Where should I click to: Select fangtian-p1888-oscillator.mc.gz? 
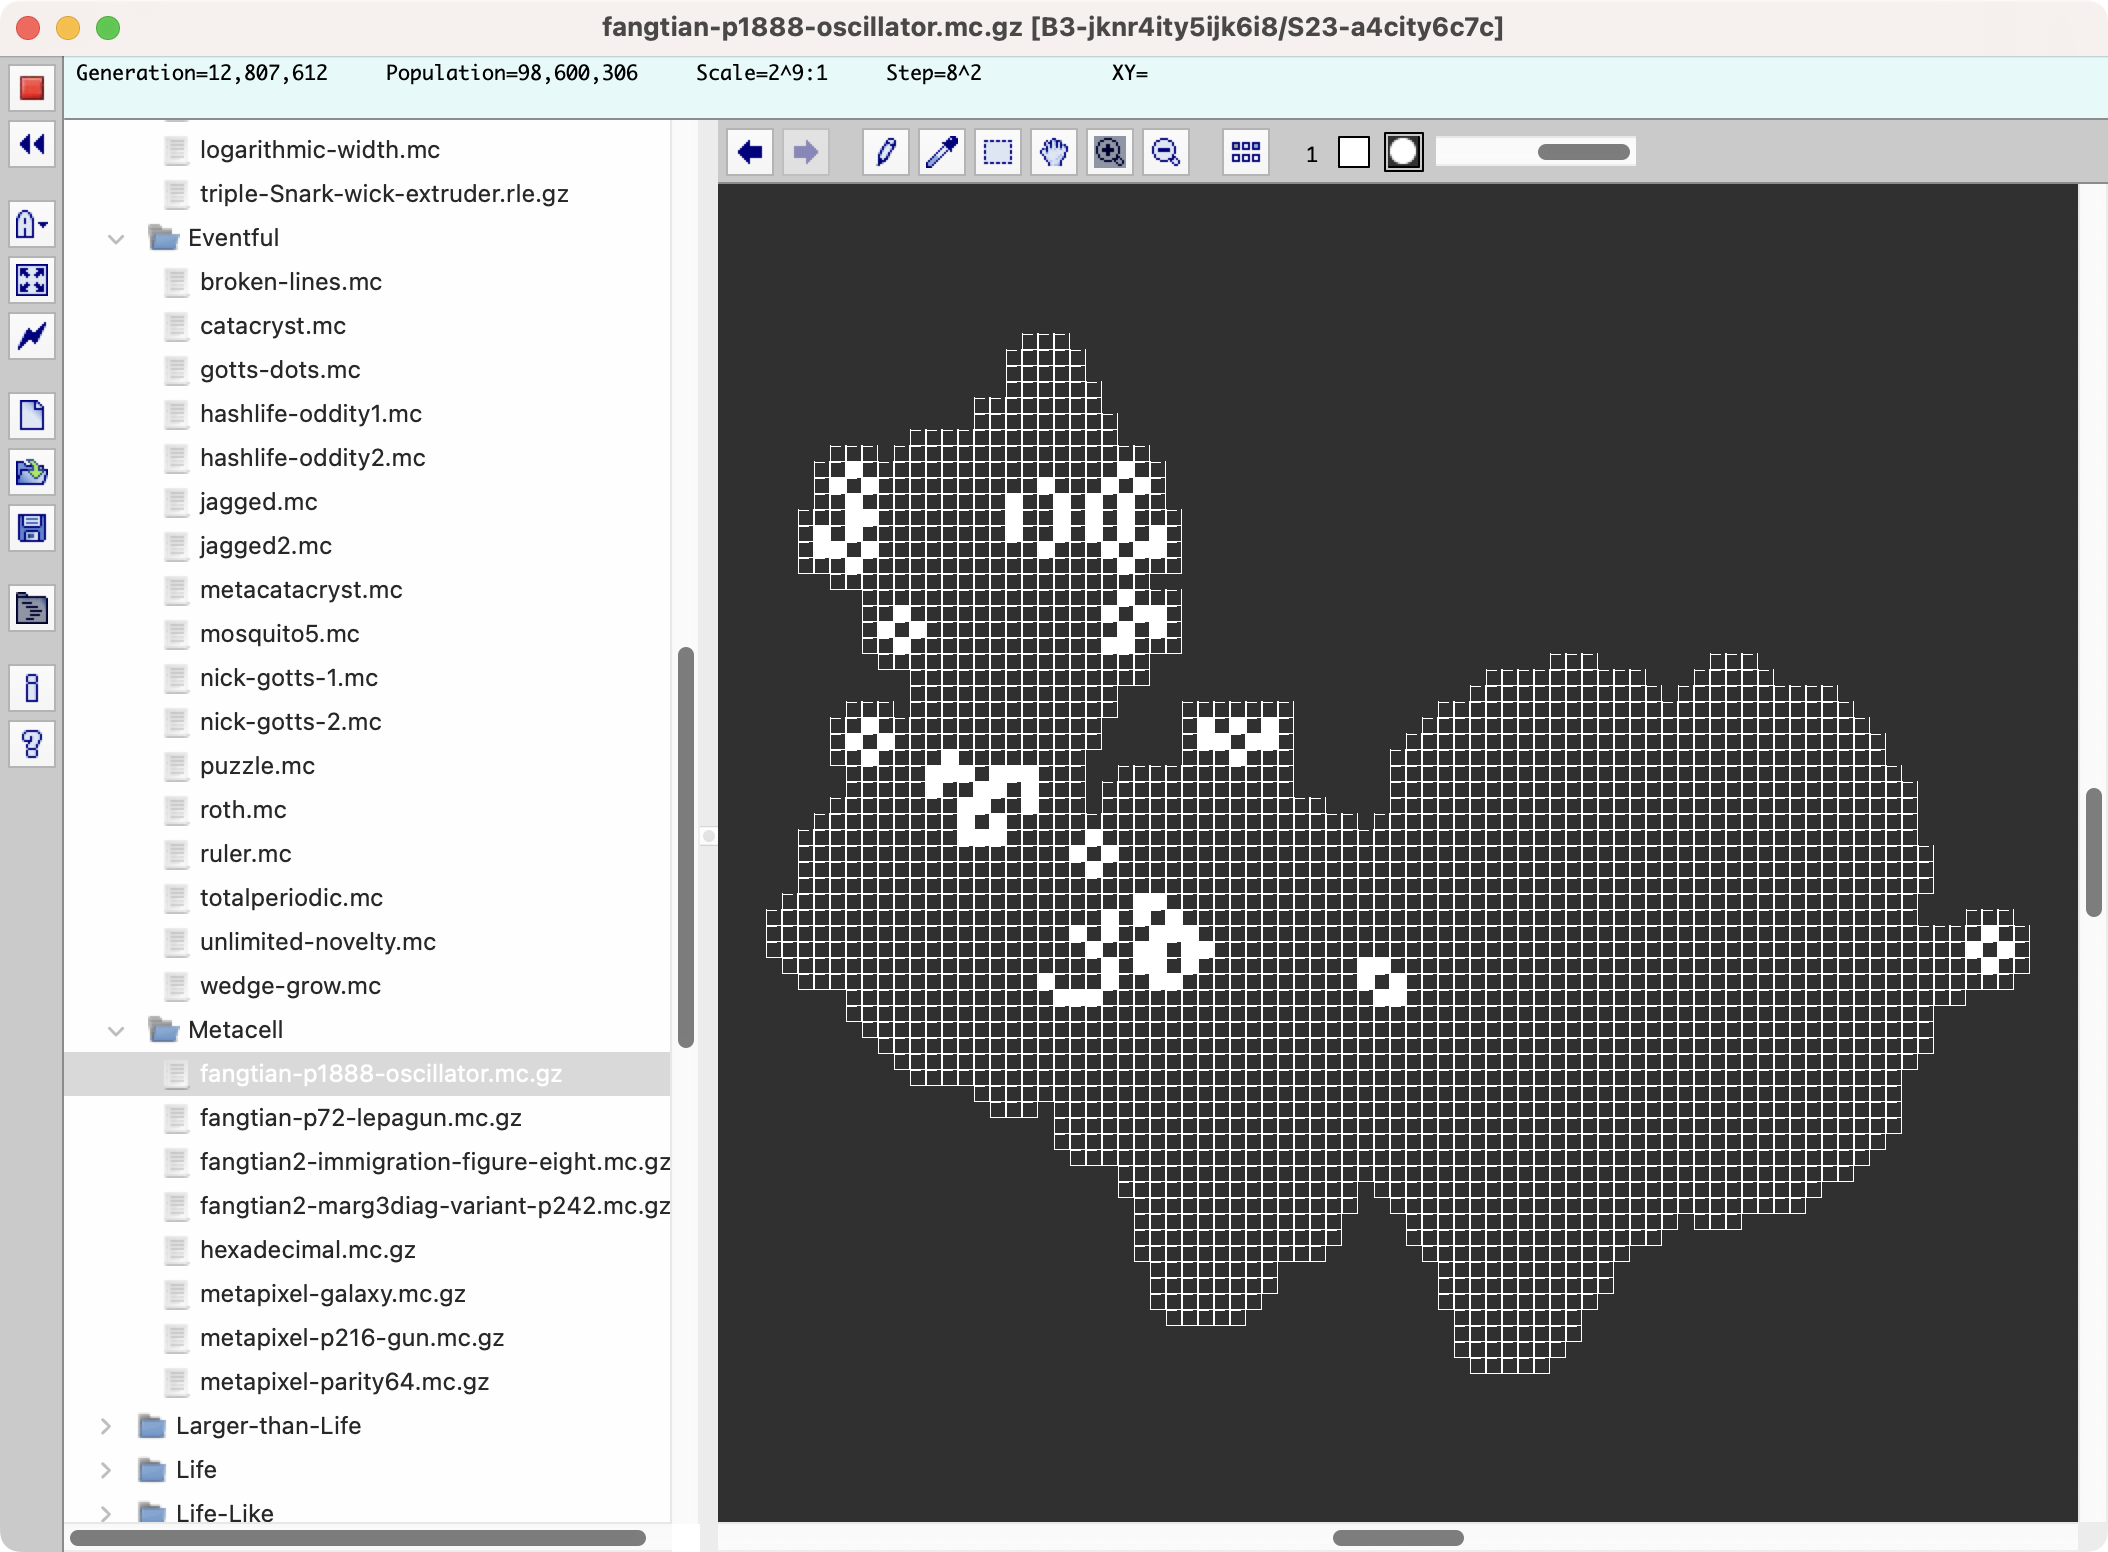tap(380, 1074)
